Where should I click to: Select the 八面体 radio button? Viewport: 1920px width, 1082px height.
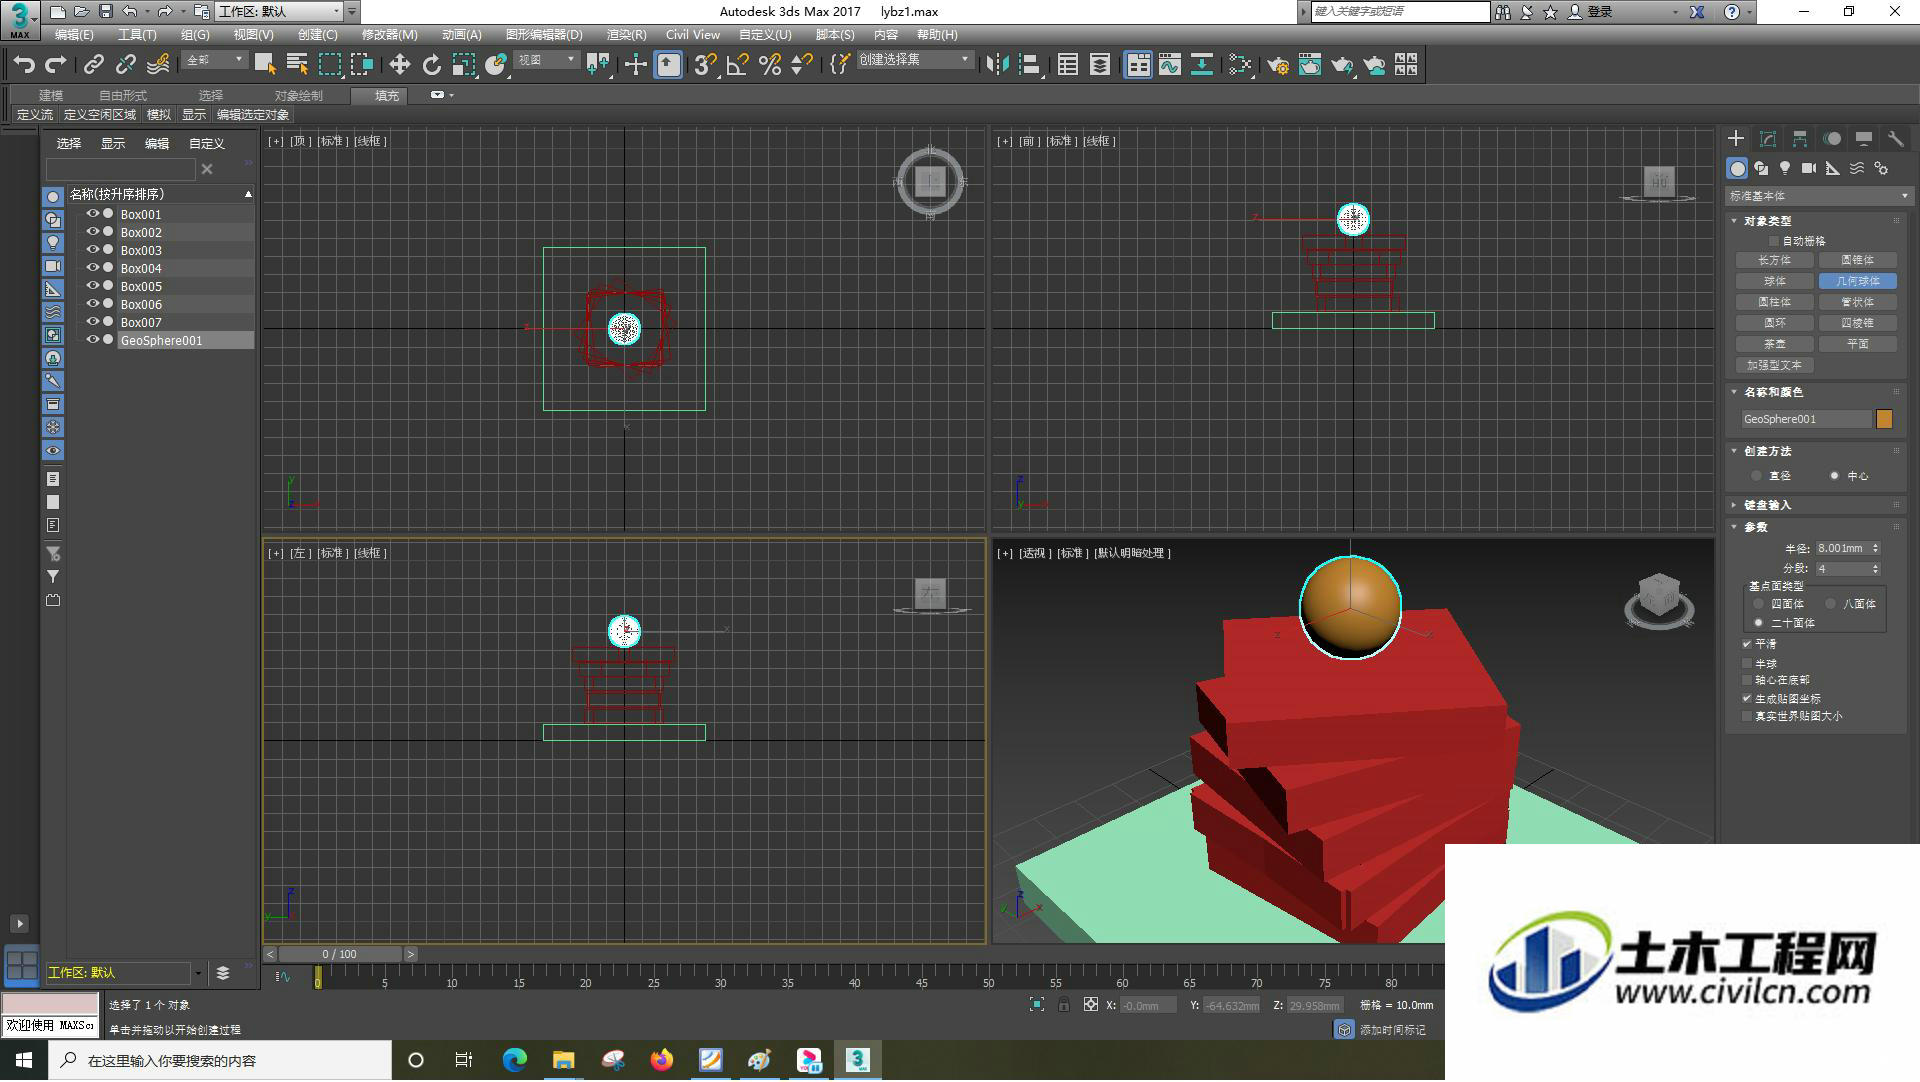[x=1831, y=604]
